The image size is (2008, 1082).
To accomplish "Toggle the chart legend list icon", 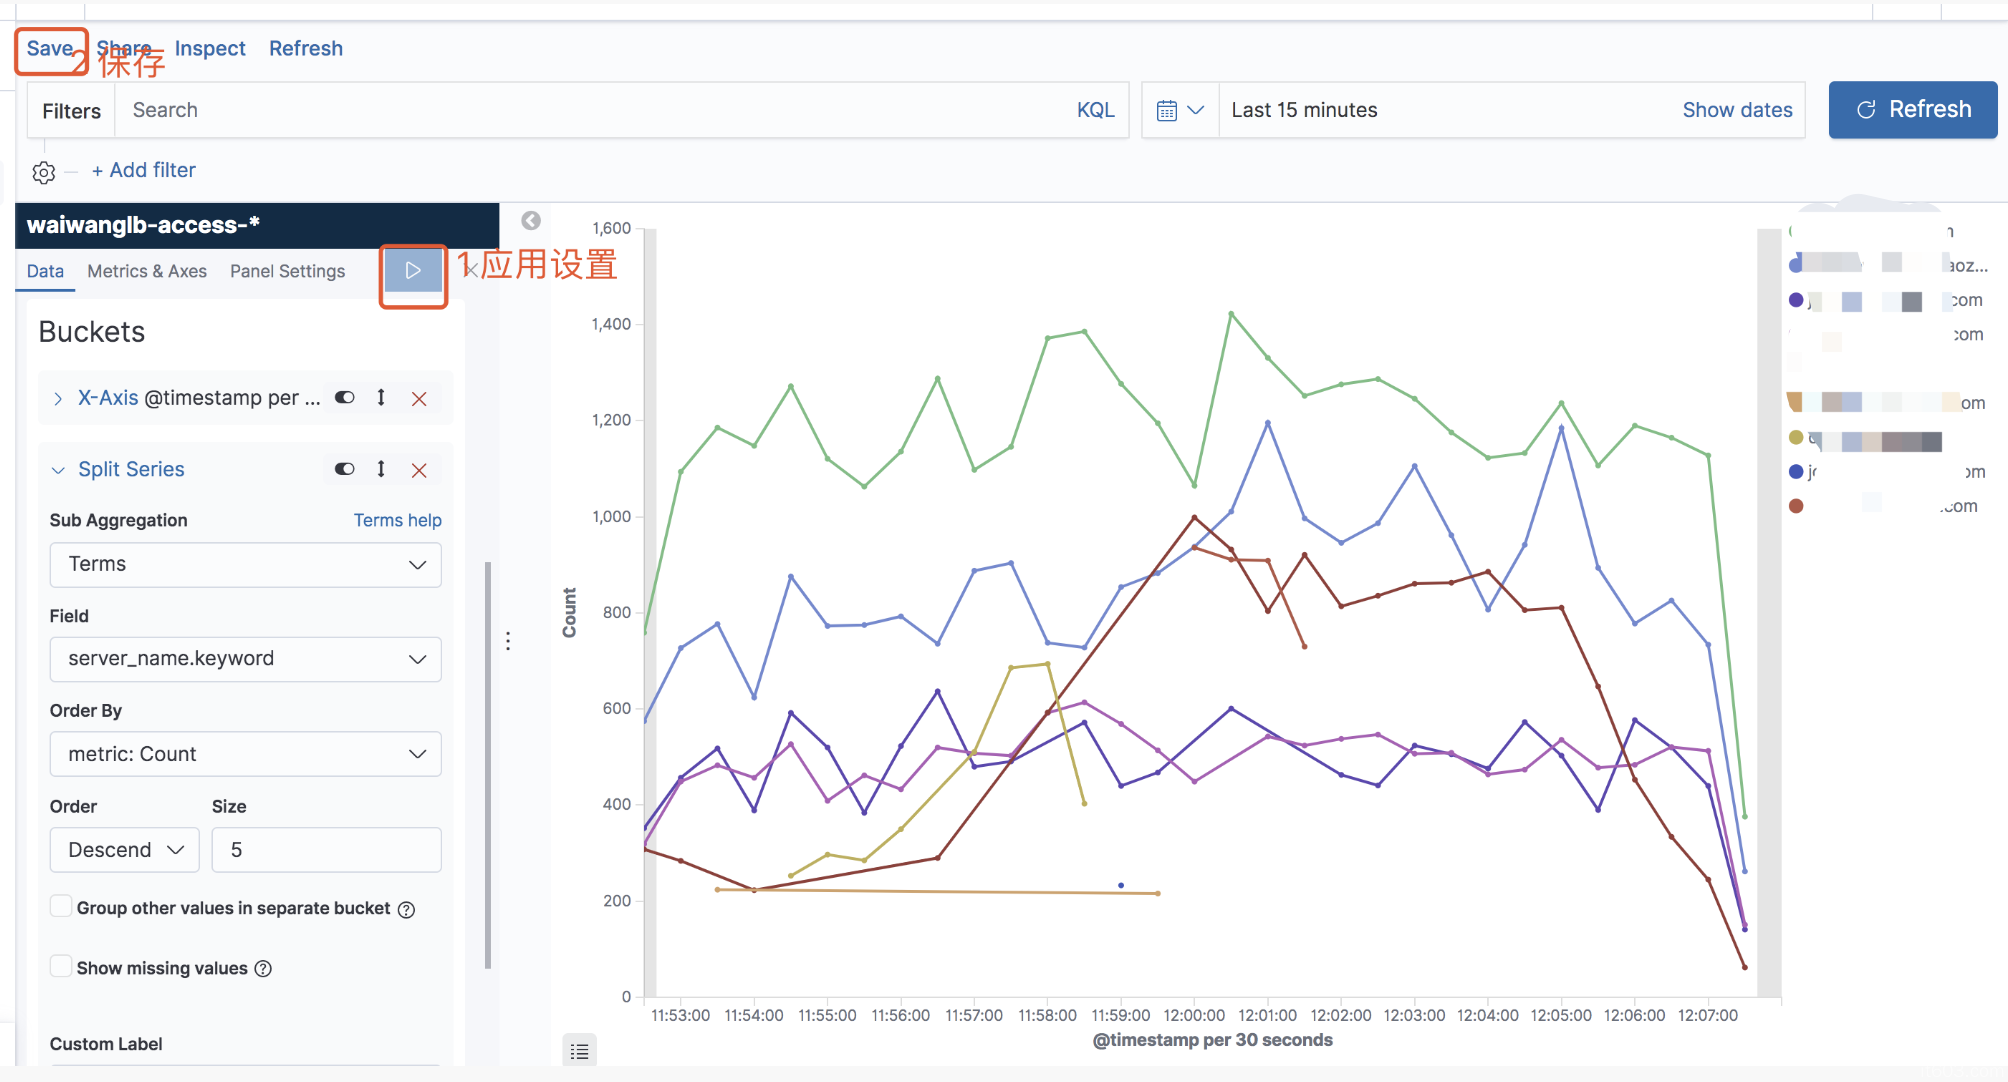I will (579, 1051).
